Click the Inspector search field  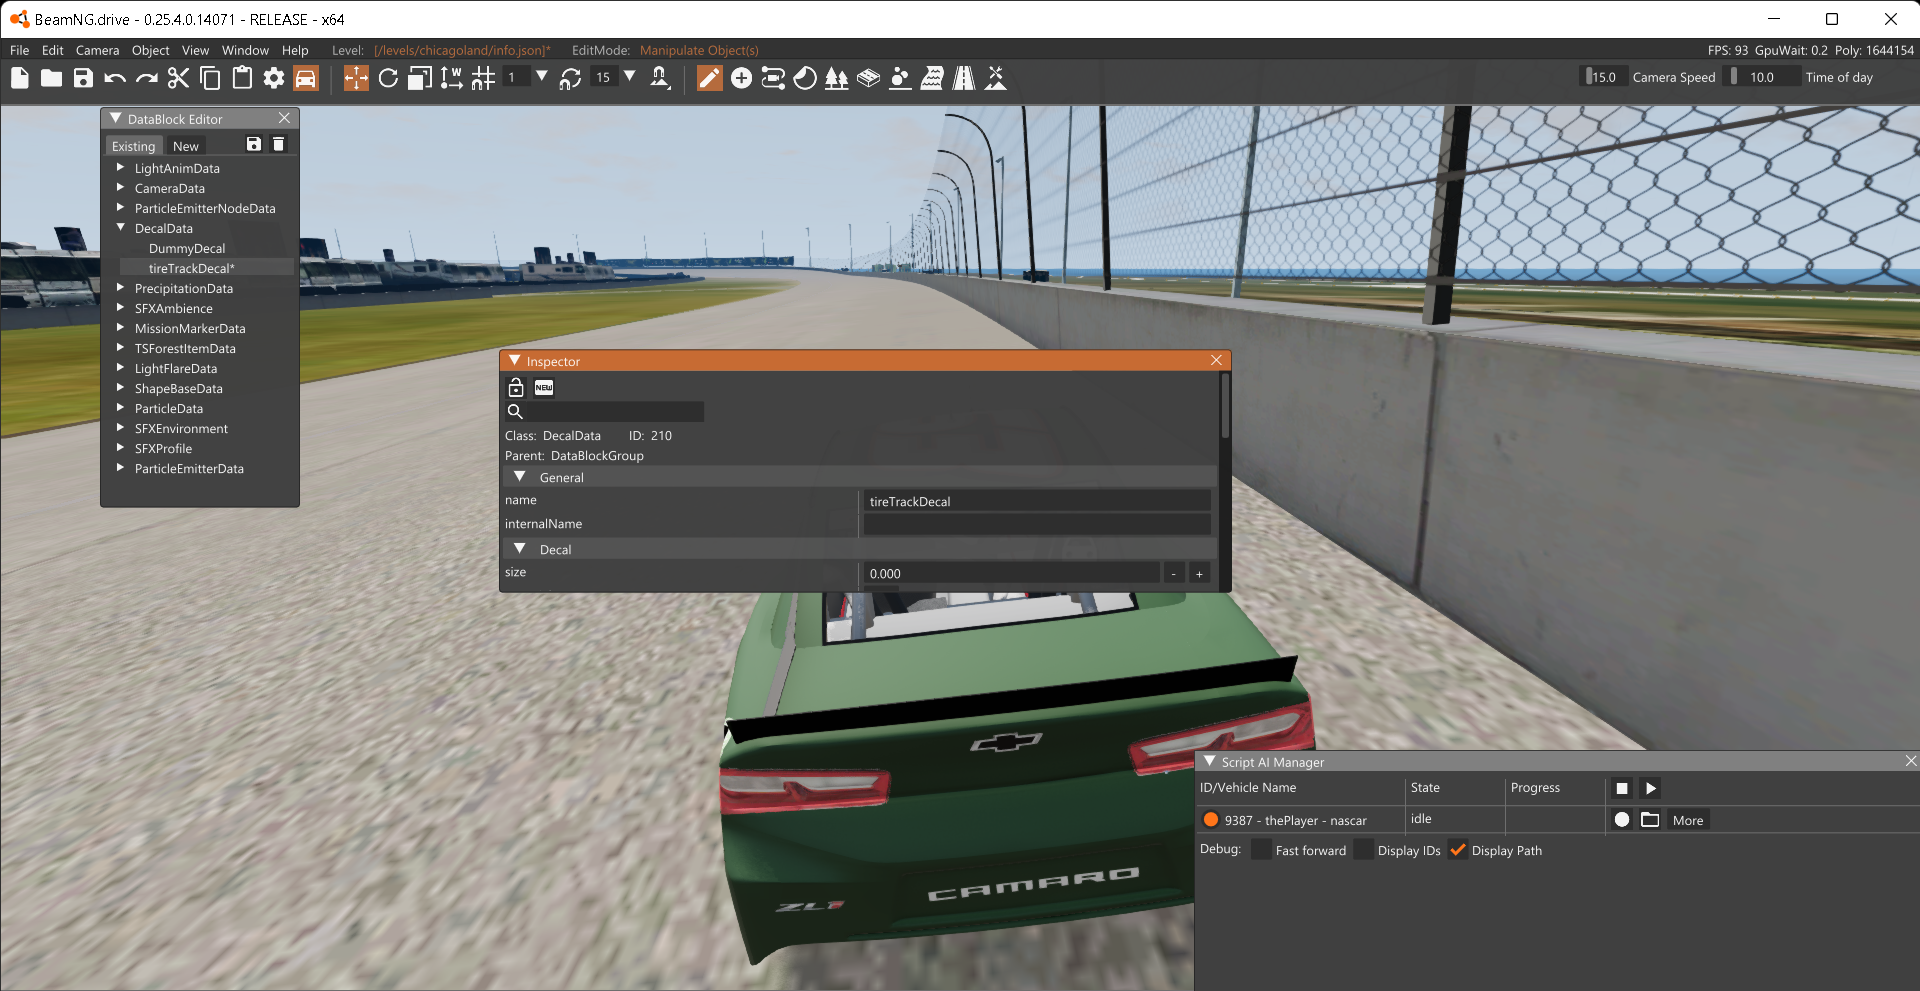tap(616, 411)
